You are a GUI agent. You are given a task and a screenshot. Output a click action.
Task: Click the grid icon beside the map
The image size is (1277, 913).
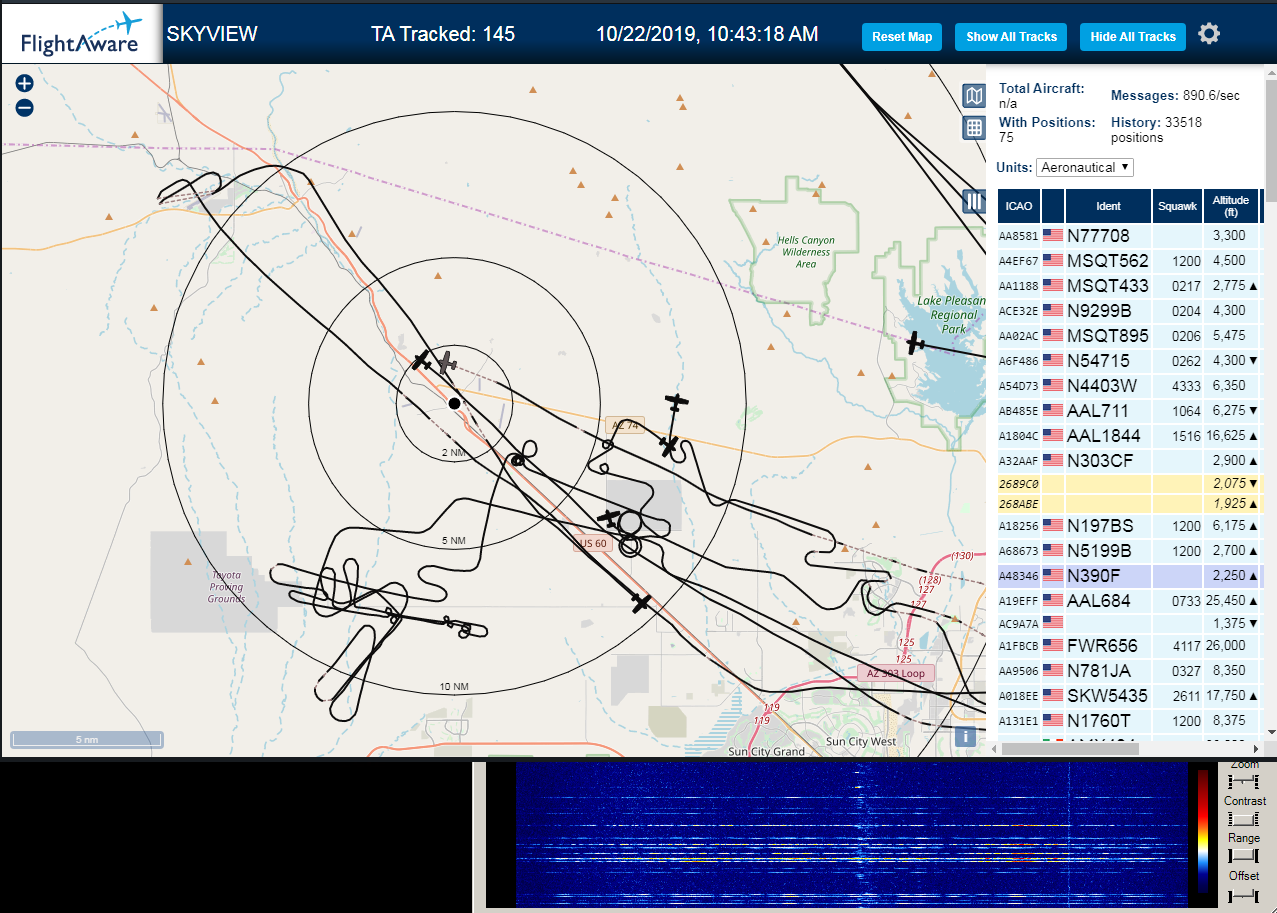(974, 128)
